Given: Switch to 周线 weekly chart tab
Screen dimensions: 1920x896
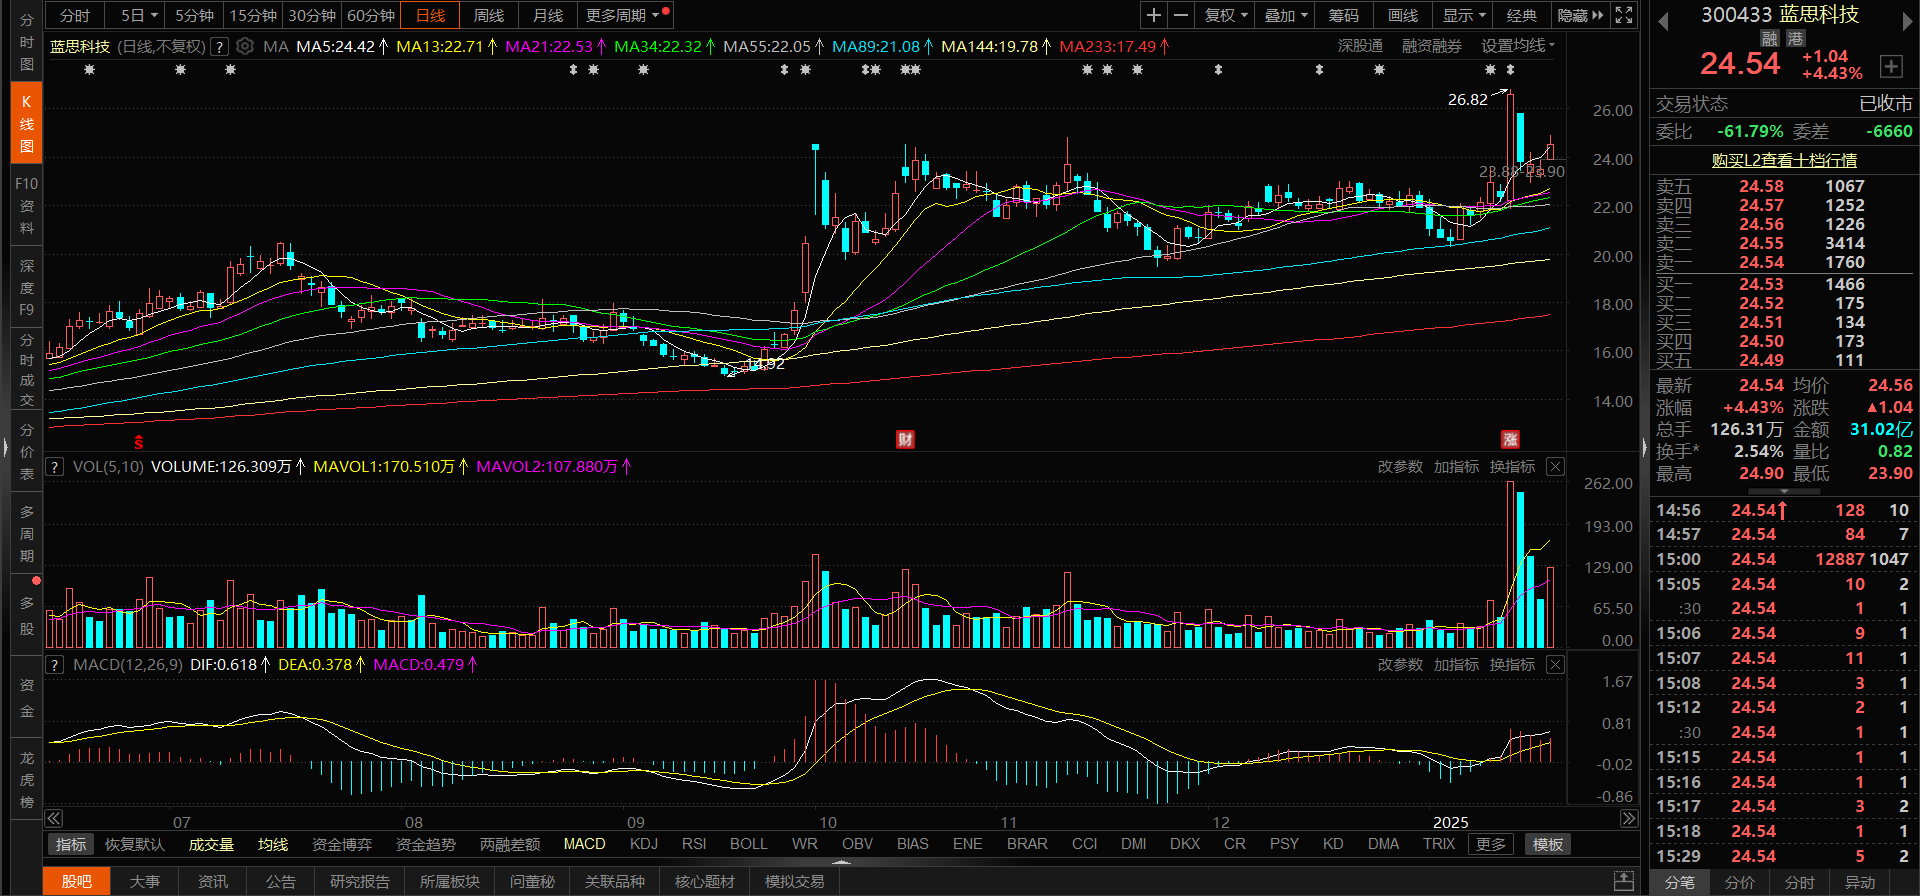Looking at the screenshot, I should click(488, 15).
